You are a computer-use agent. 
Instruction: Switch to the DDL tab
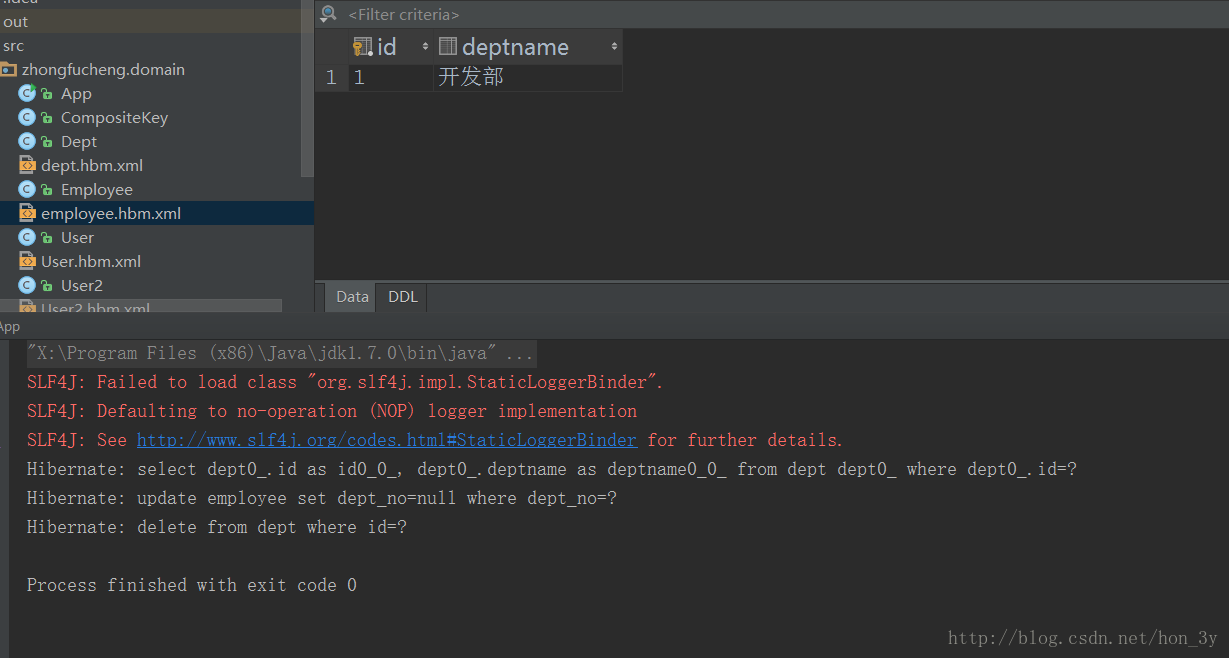pyautogui.click(x=403, y=296)
